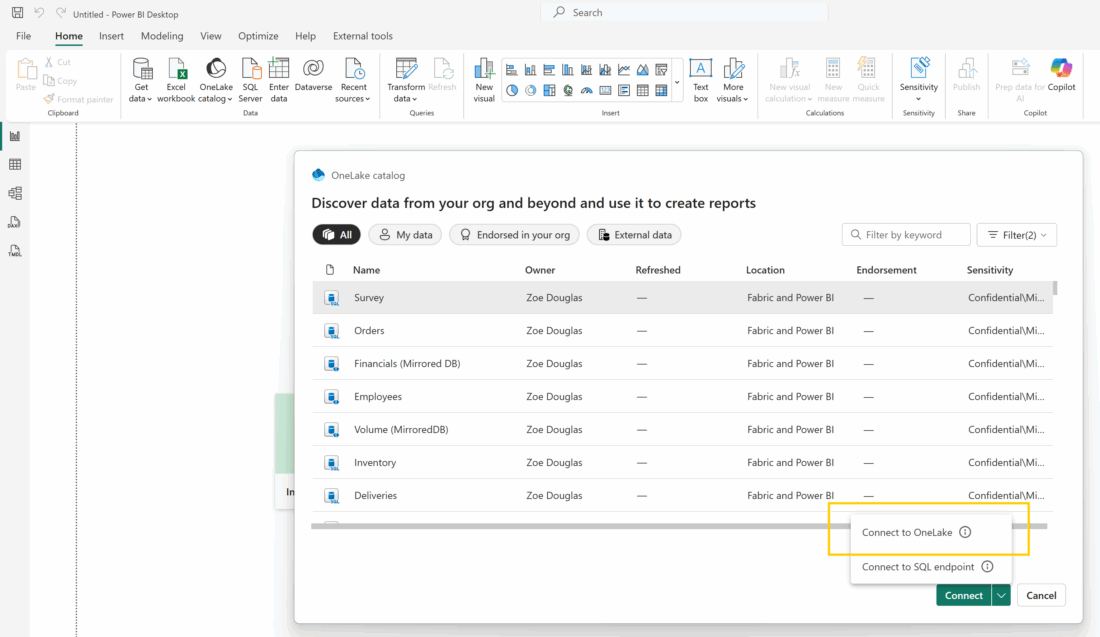
Task: Open the File menu
Action: coord(23,36)
